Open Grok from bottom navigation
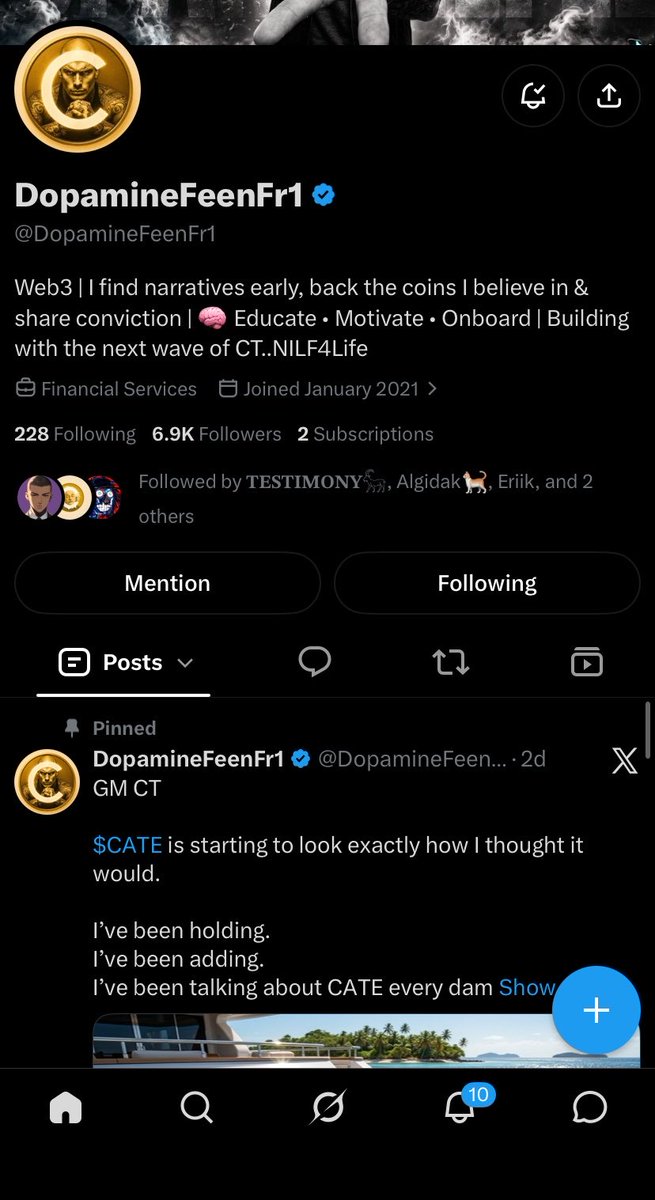 pyautogui.click(x=328, y=1107)
